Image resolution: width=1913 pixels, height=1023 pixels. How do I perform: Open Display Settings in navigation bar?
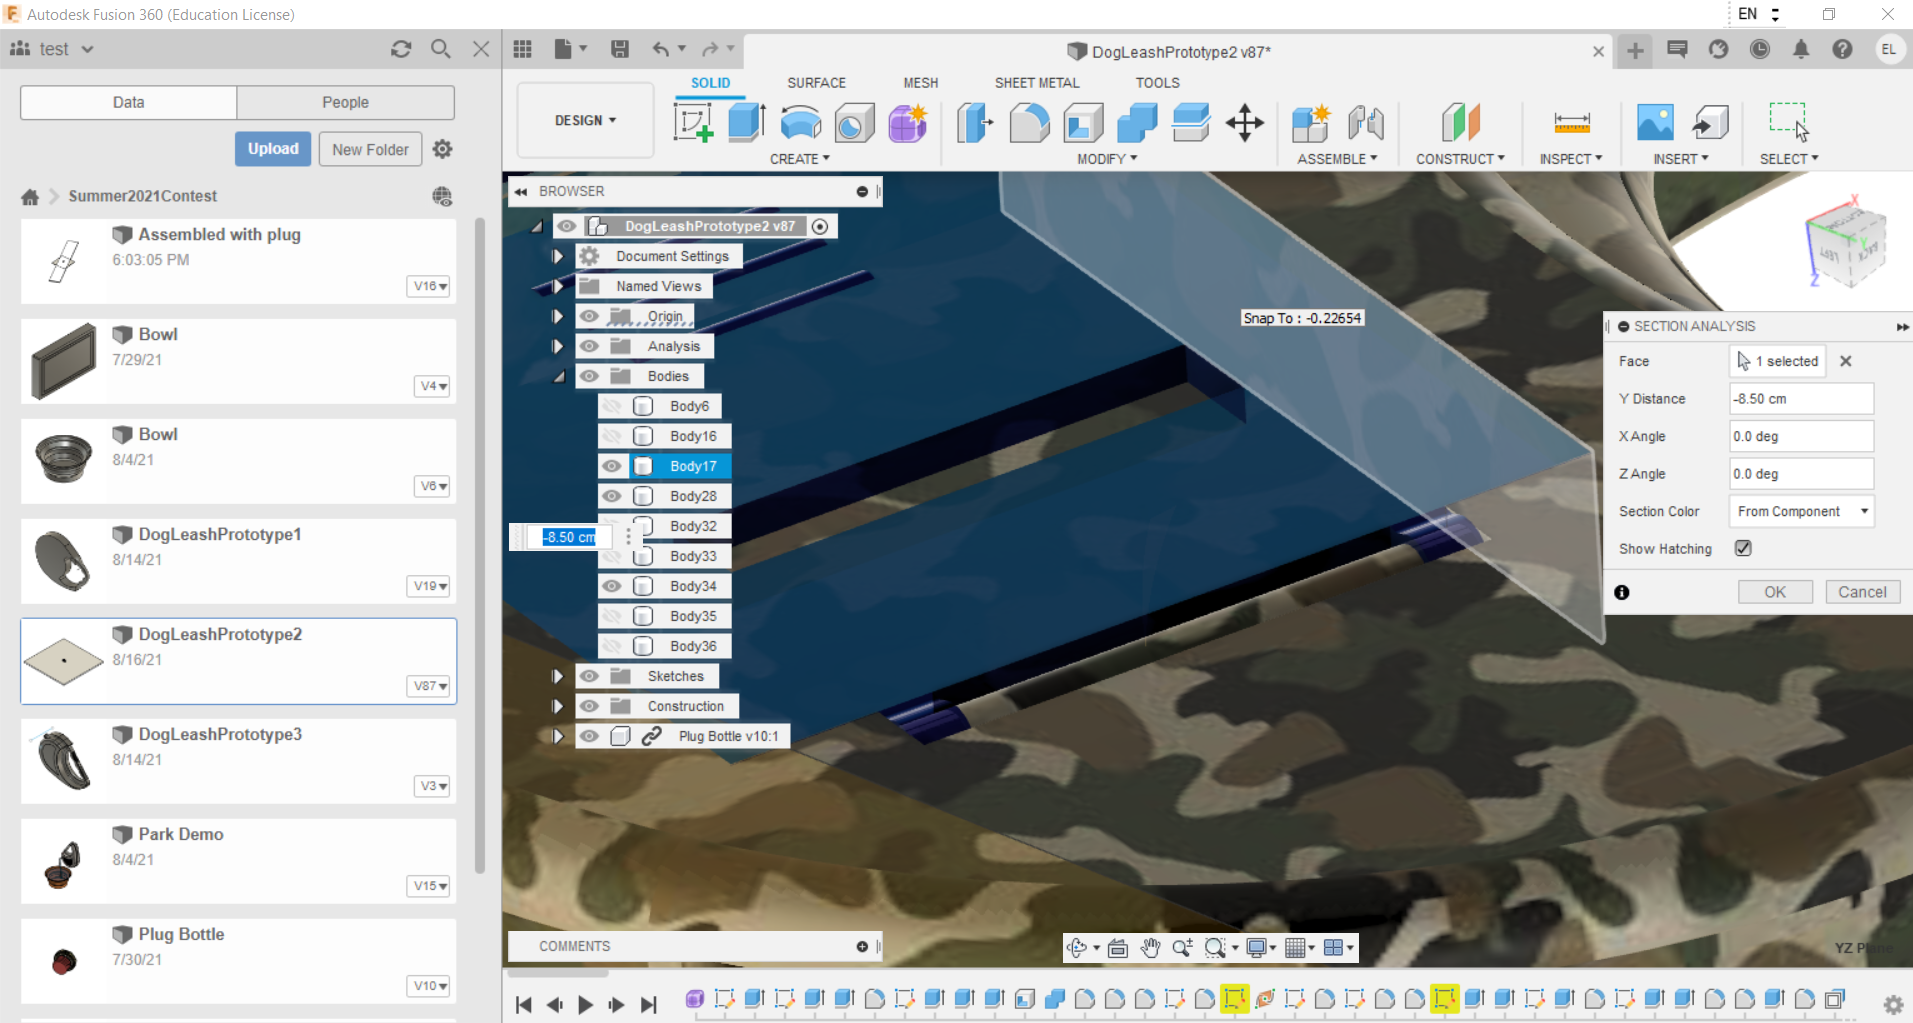[x=1256, y=947]
